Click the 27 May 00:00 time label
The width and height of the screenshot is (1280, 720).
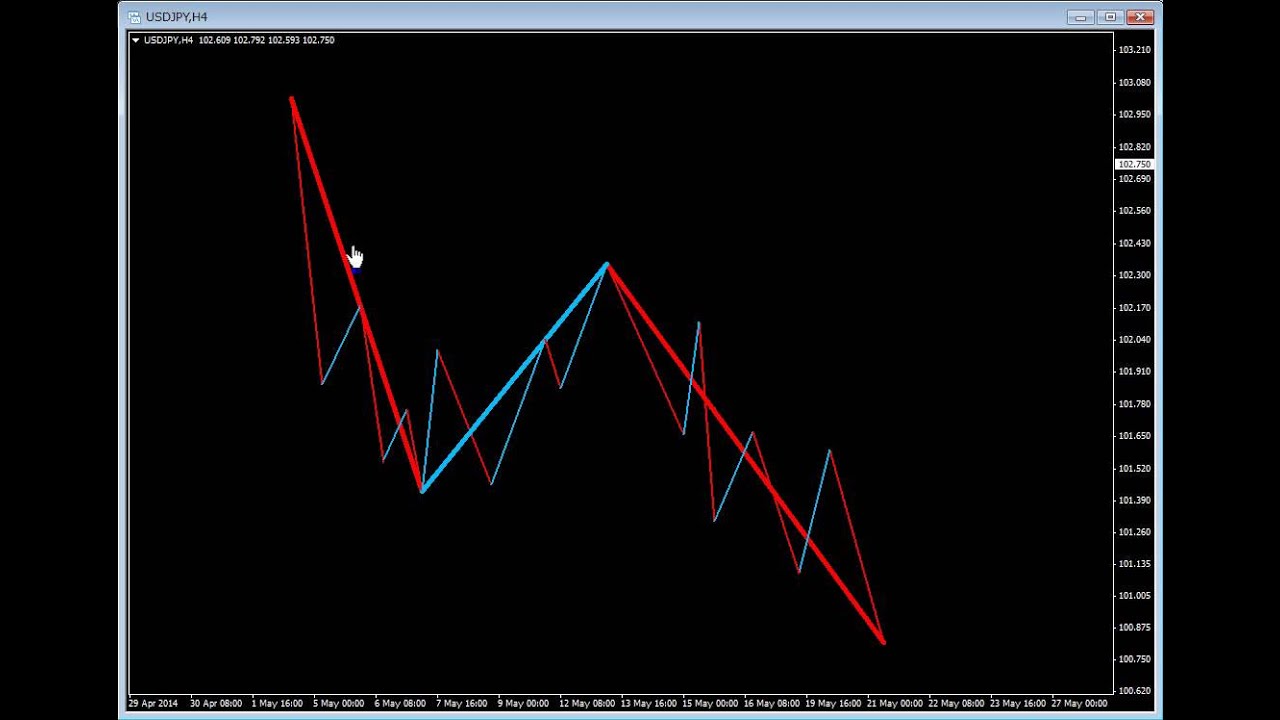[1079, 704]
